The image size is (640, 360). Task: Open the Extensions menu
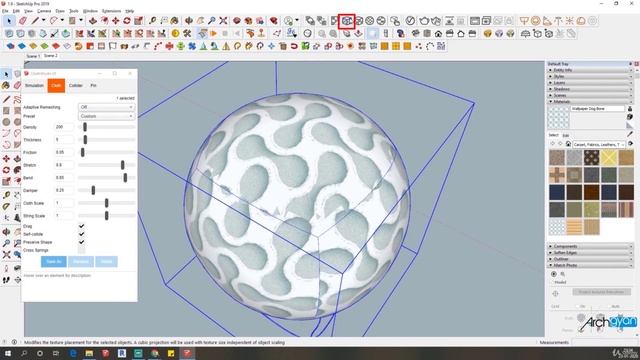(111, 11)
